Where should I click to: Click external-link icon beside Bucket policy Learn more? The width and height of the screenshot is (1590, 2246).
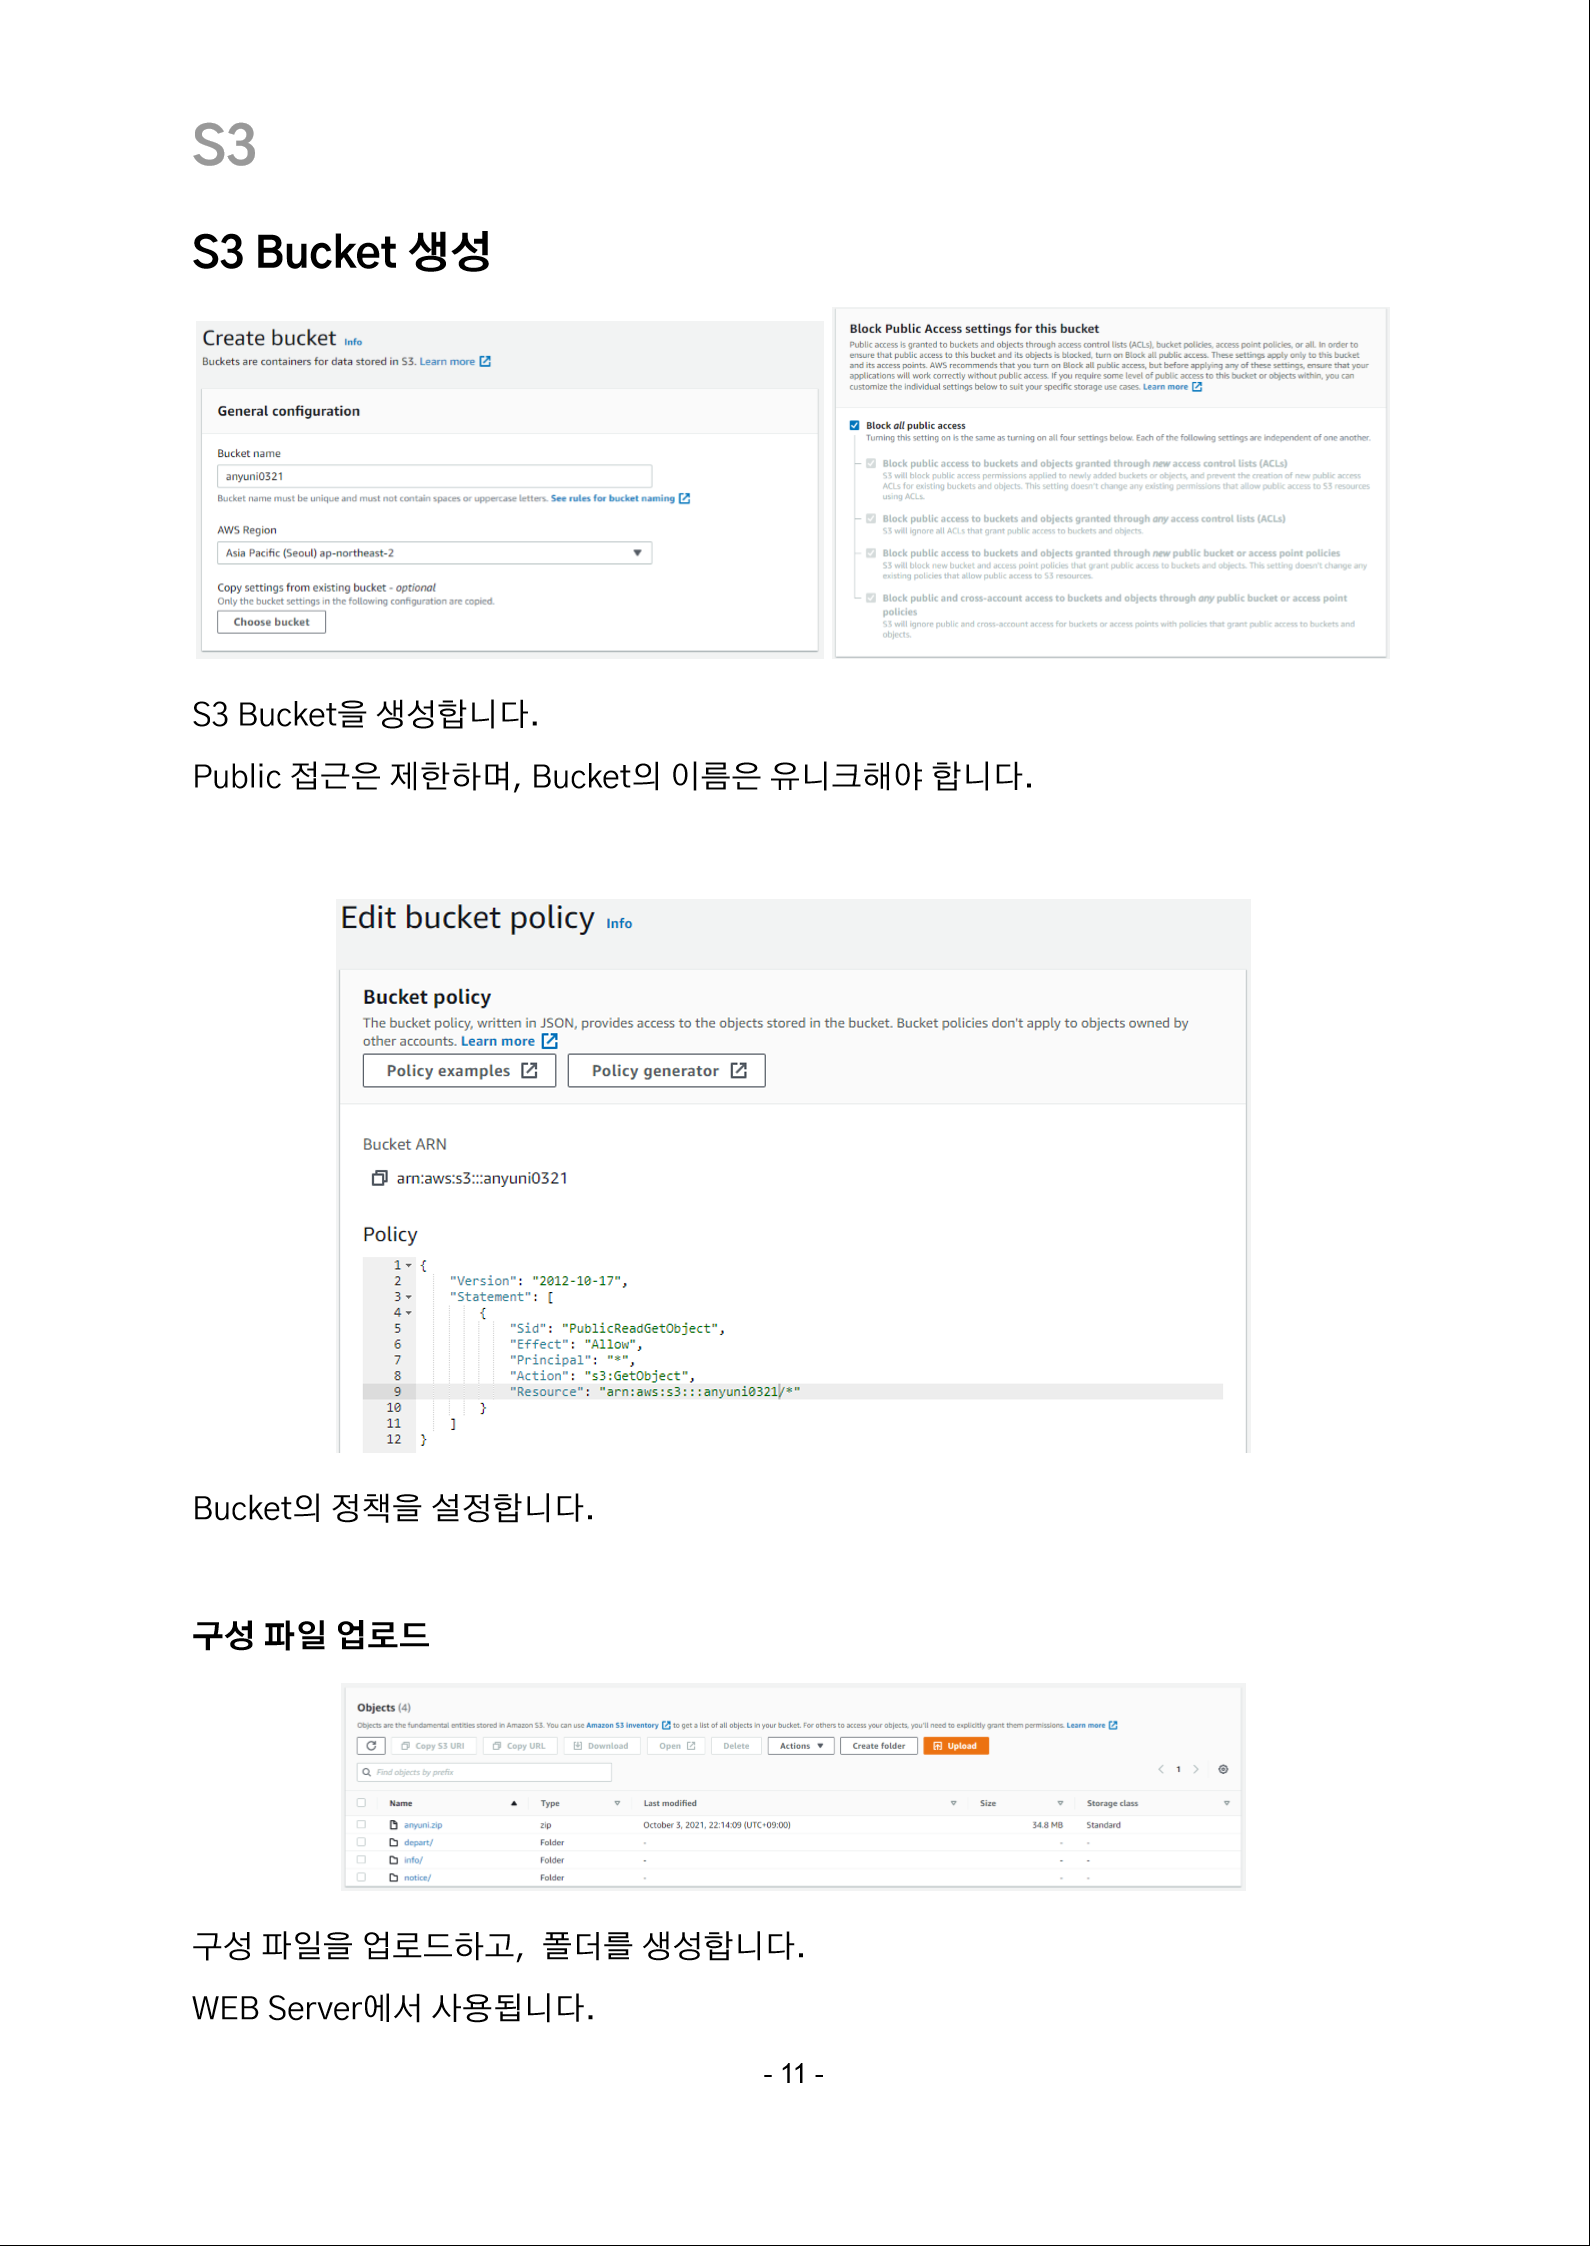[x=550, y=1041]
